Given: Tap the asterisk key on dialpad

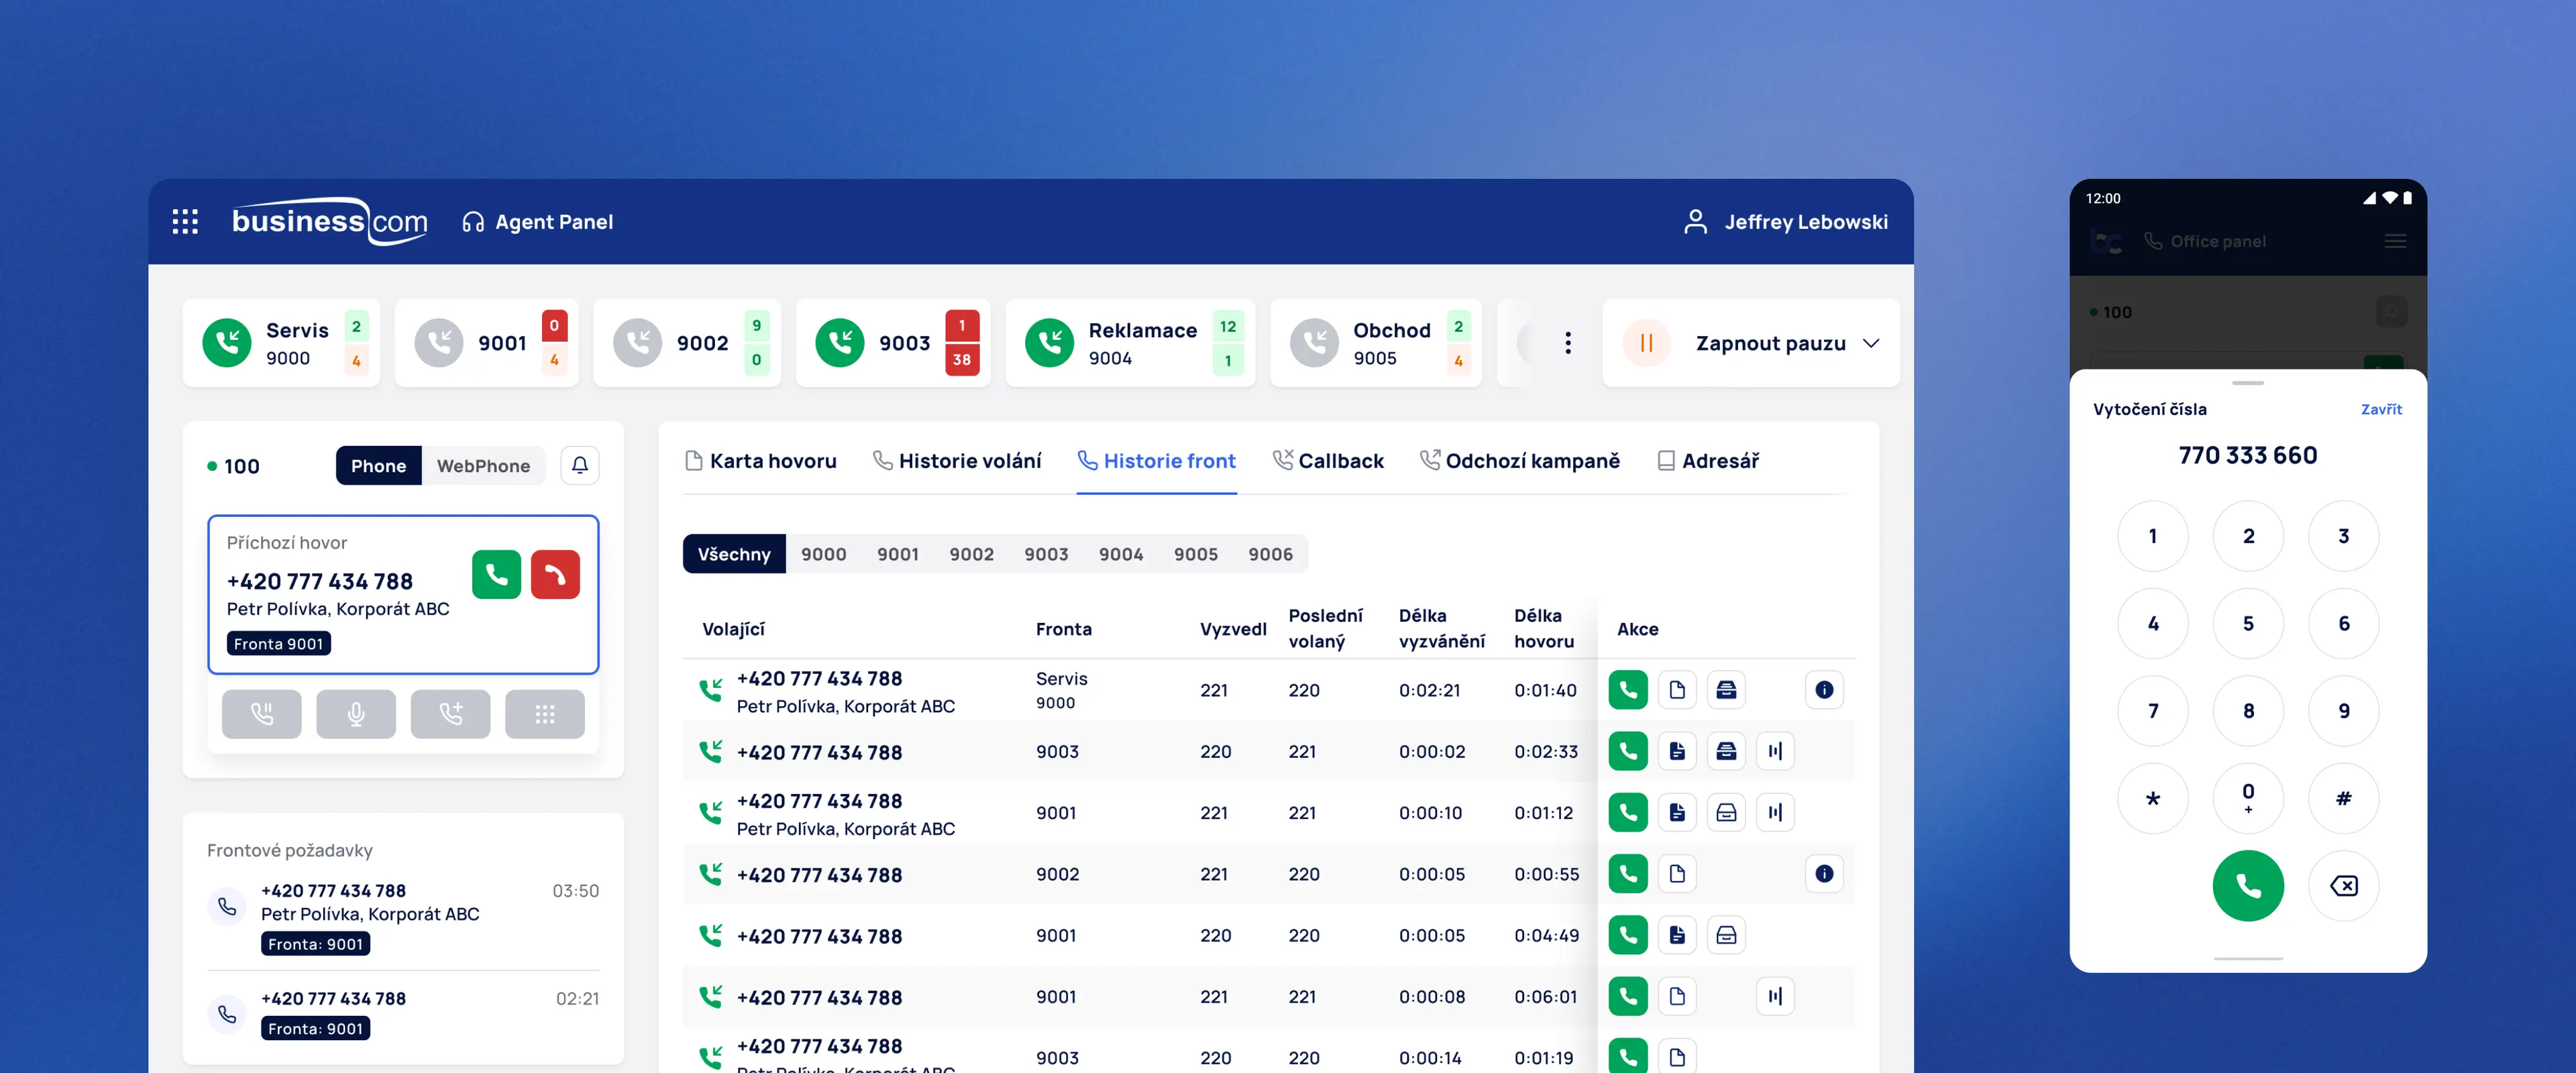Looking at the screenshot, I should pyautogui.click(x=2152, y=798).
